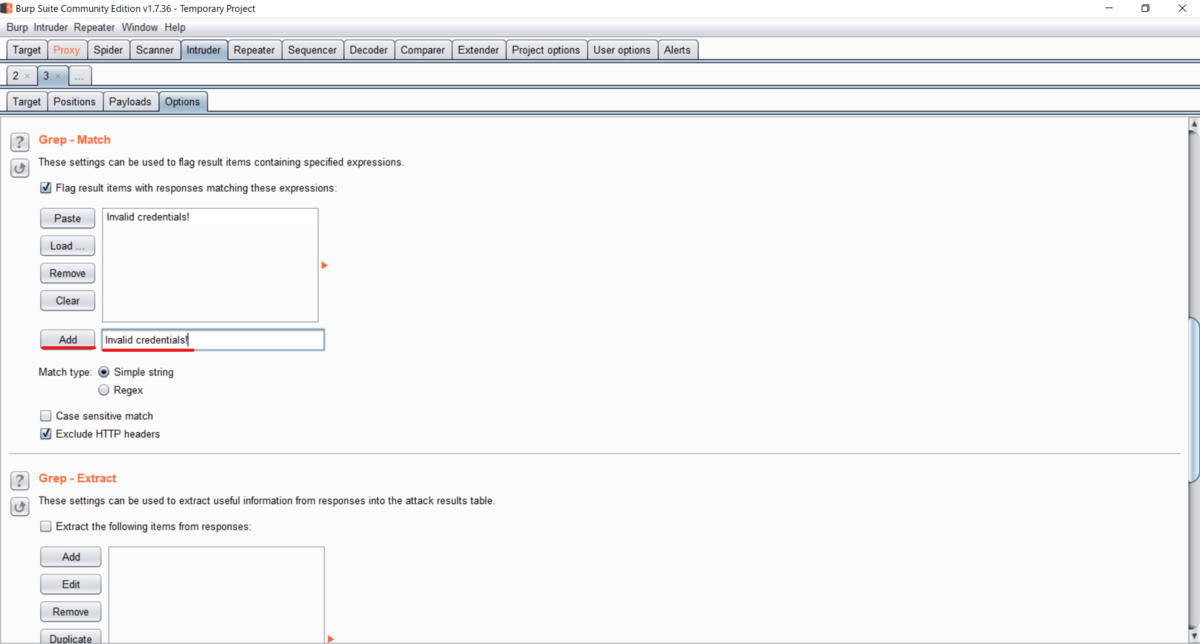Open Intruder Payloads sub-tab

coord(130,102)
